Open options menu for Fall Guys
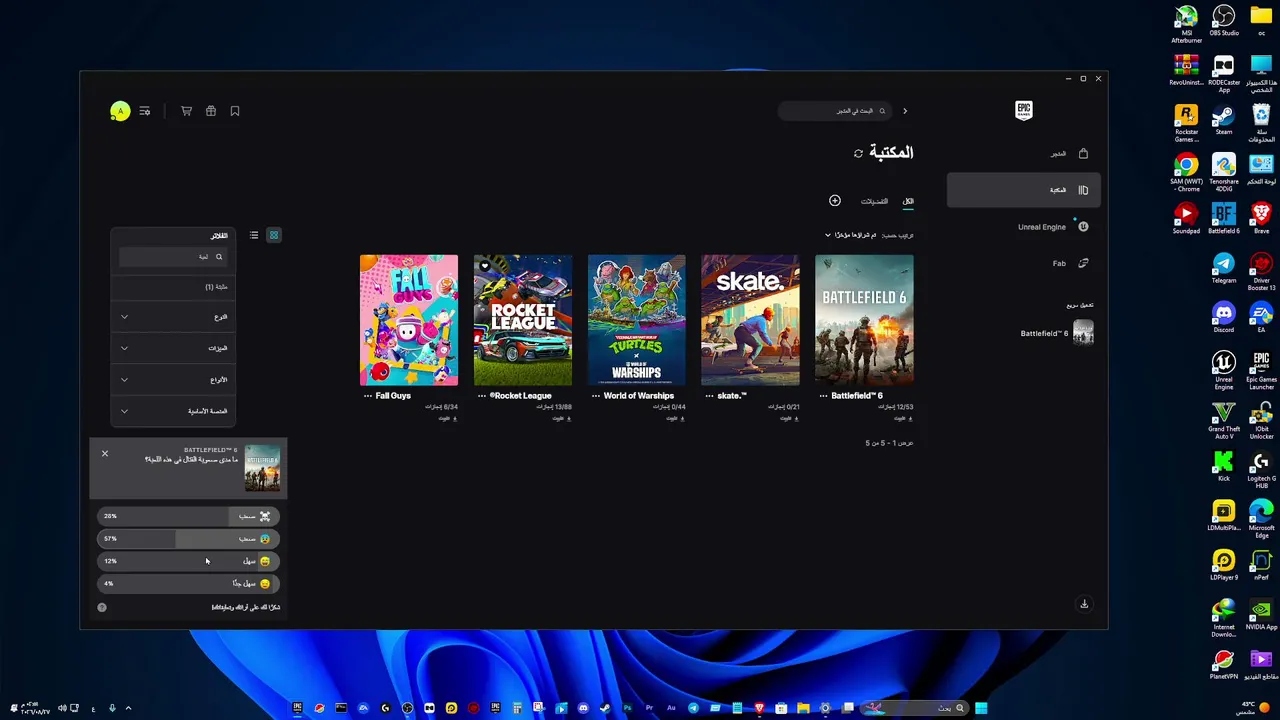1280x720 pixels. 368,396
